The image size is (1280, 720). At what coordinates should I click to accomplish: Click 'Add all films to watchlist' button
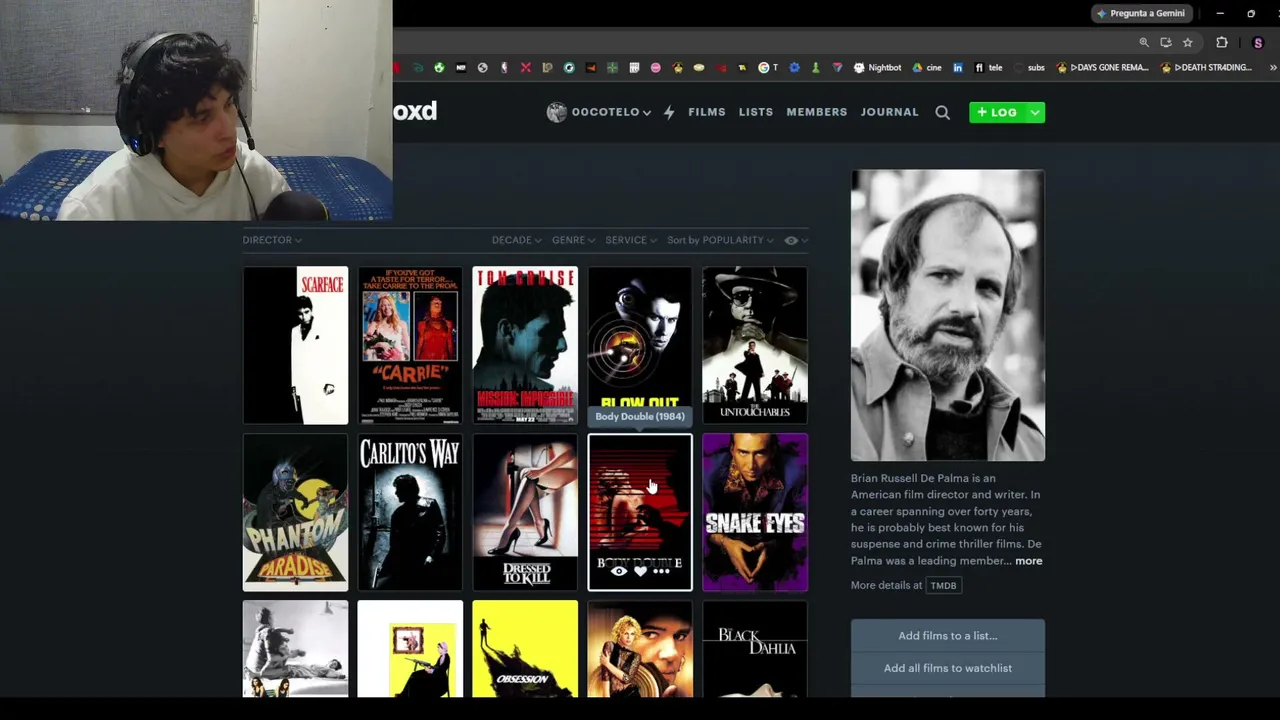point(948,668)
